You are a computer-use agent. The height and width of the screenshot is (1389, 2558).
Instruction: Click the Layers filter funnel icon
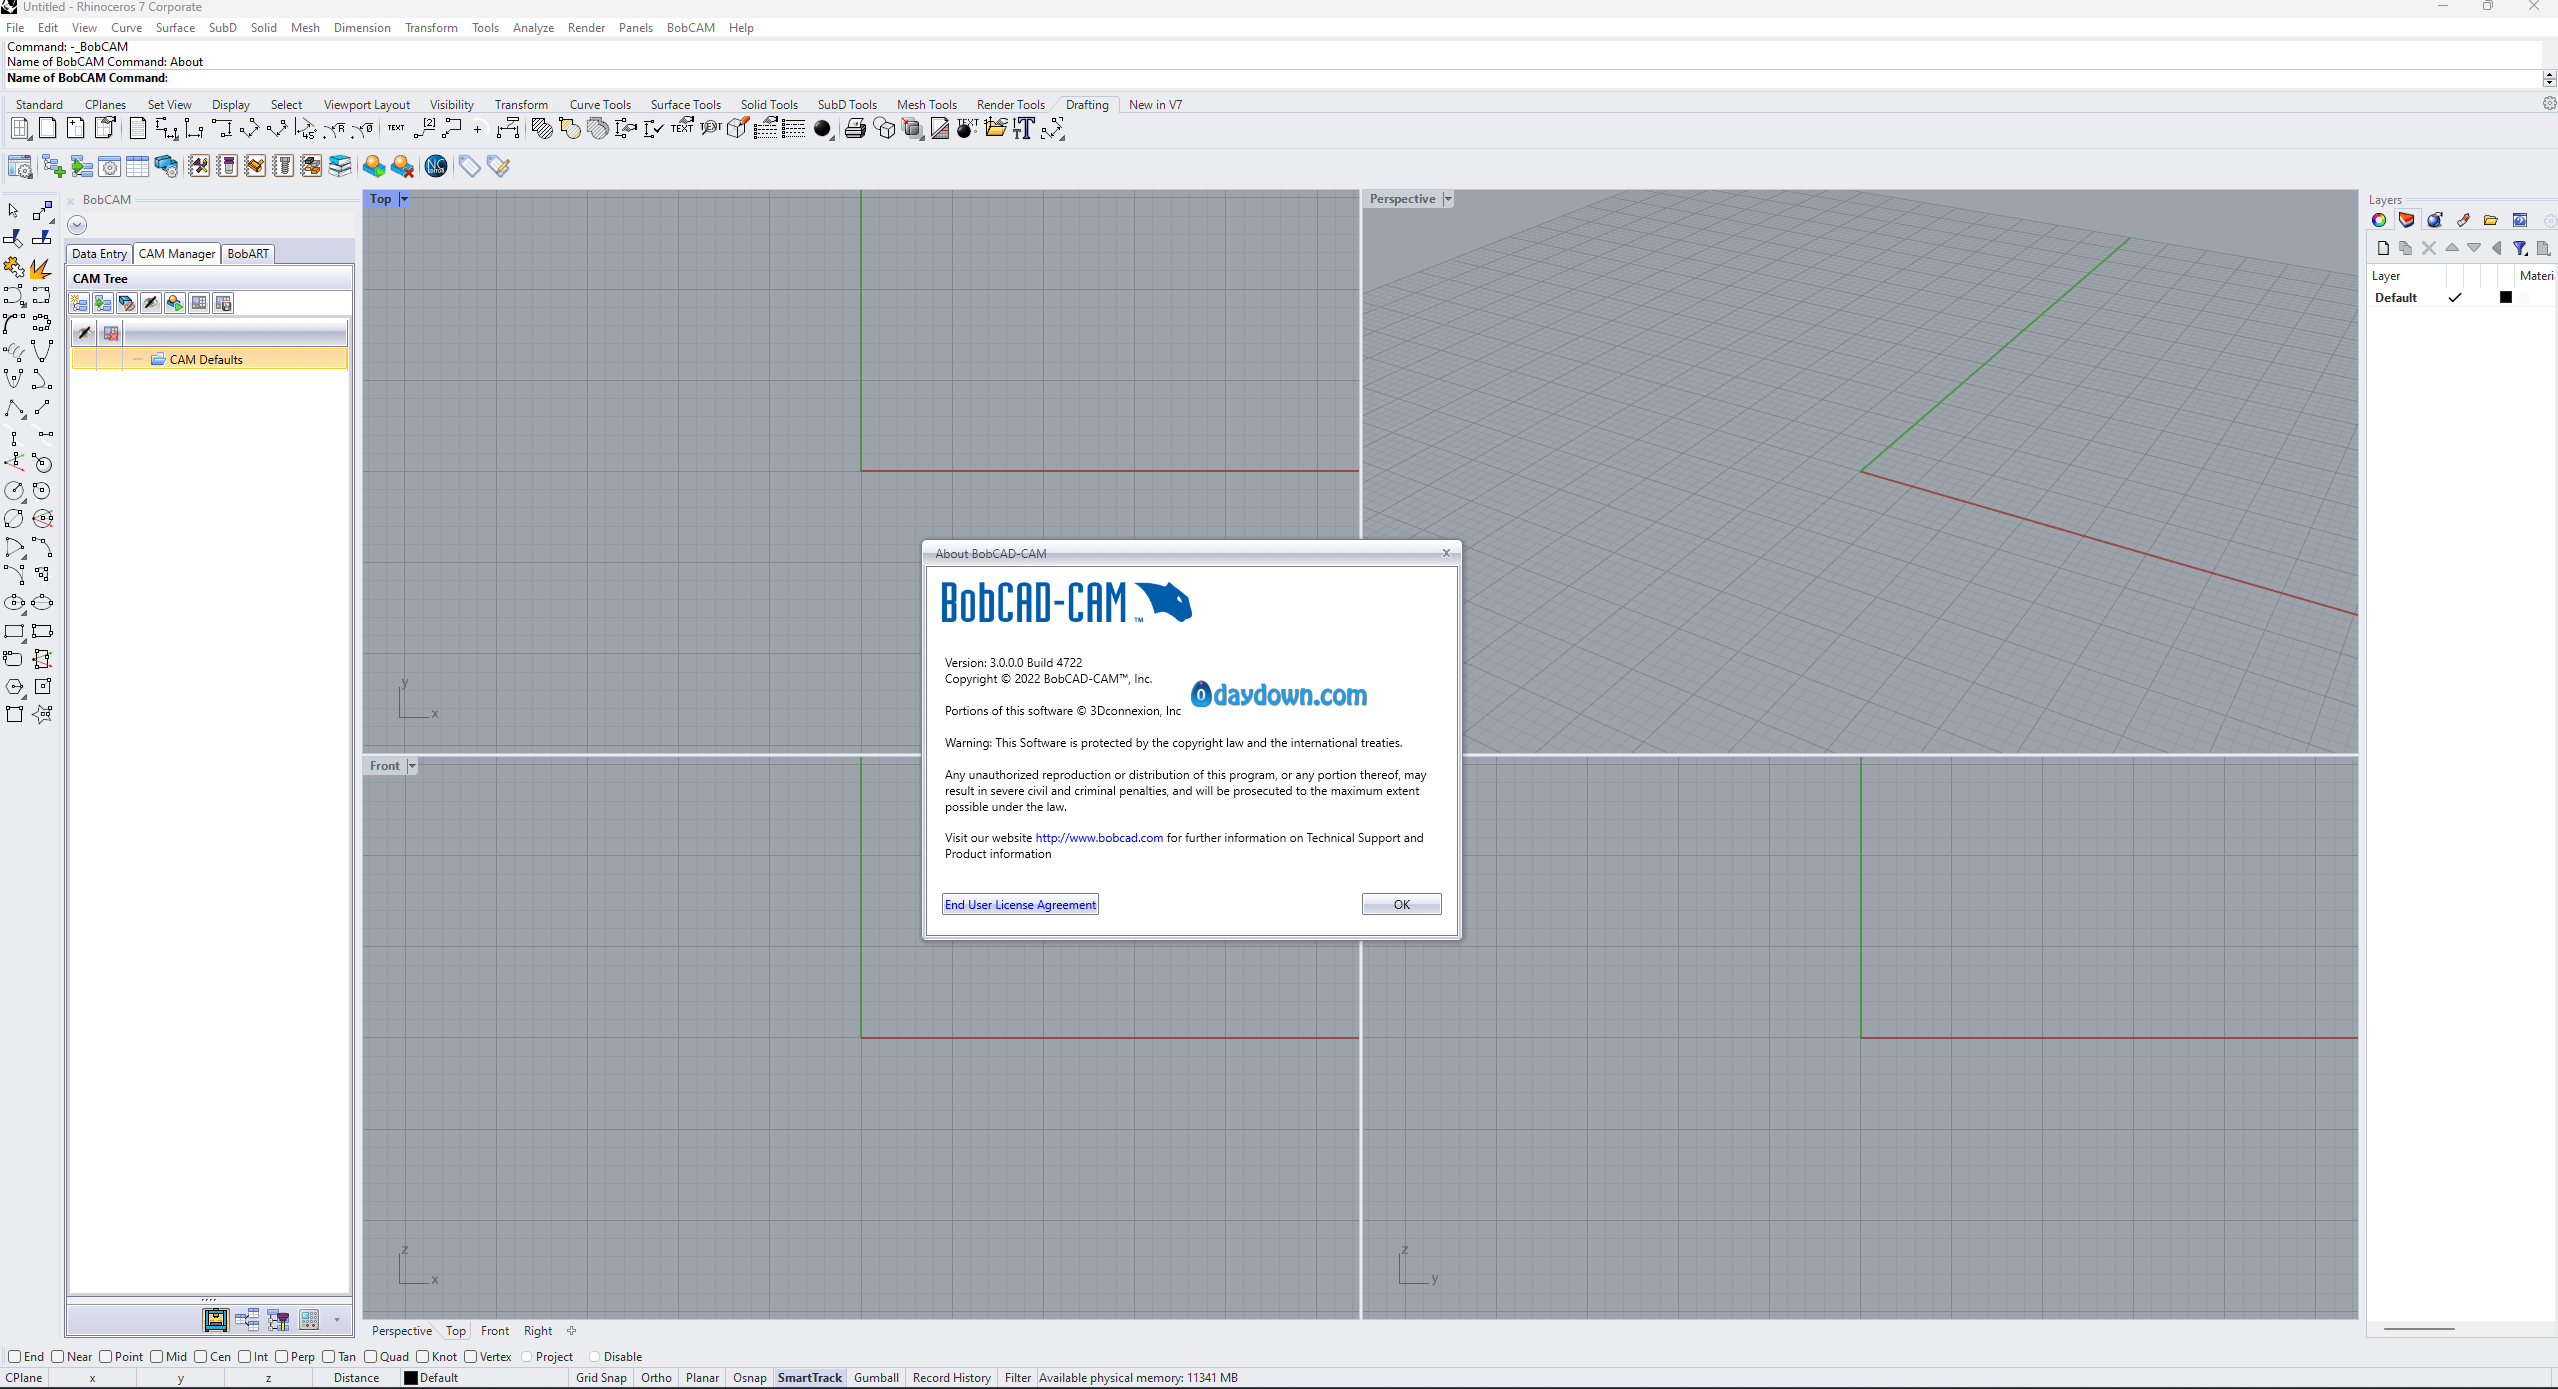click(2521, 248)
